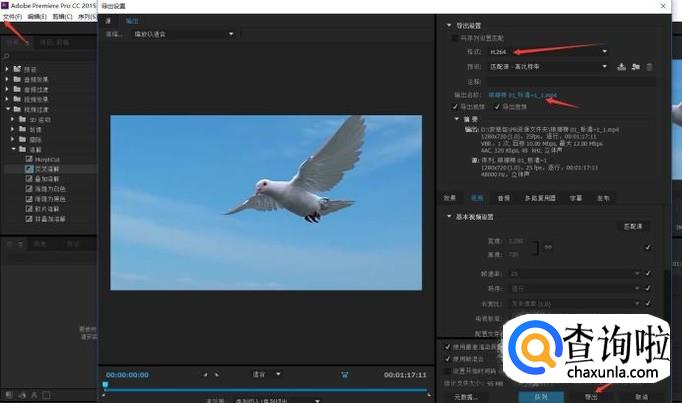The image size is (682, 403).
Task: Switch to the 字幕 captions tab
Action: tap(576, 198)
